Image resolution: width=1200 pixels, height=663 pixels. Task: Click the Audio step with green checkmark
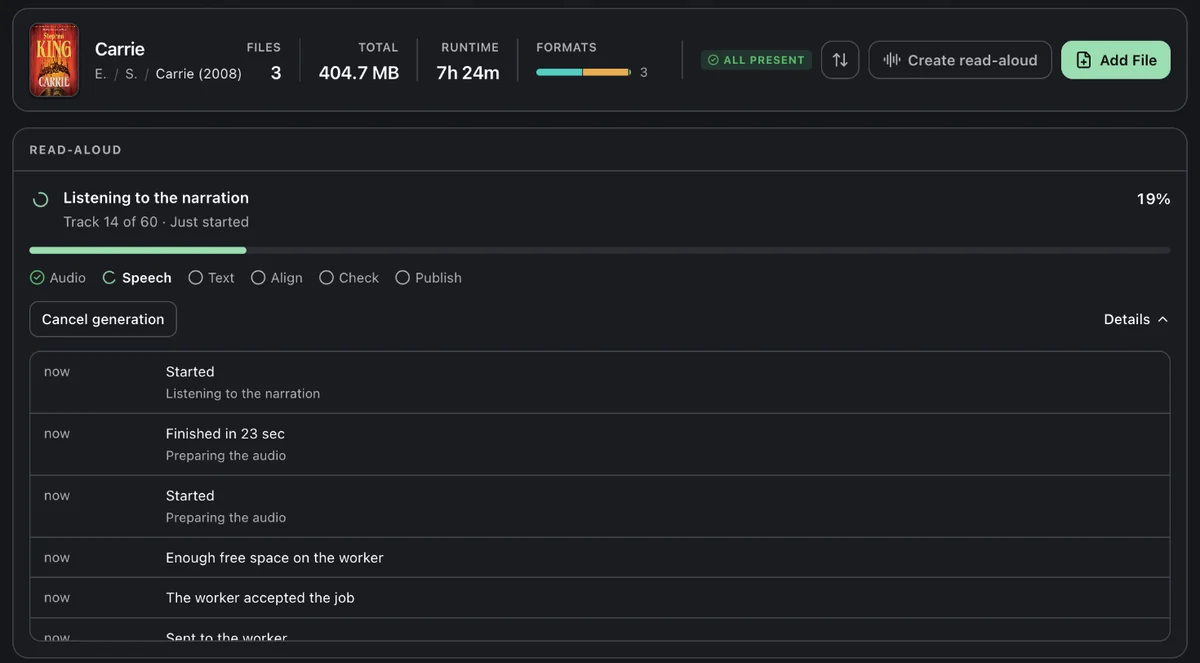click(x=58, y=278)
